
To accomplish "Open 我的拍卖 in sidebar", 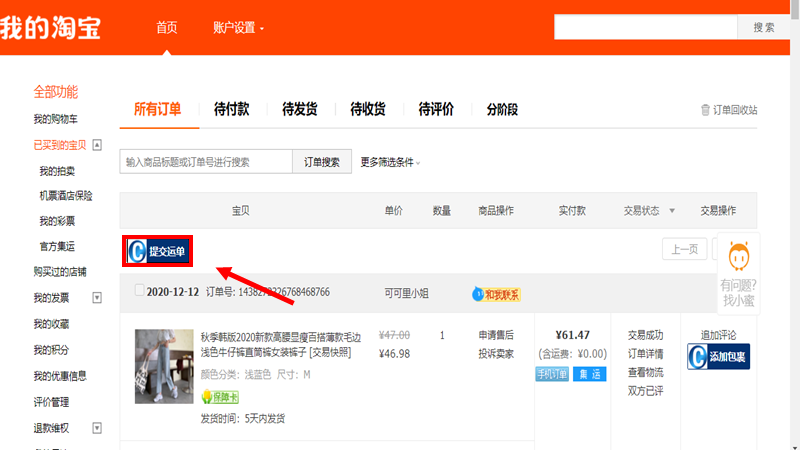I will tap(57, 171).
